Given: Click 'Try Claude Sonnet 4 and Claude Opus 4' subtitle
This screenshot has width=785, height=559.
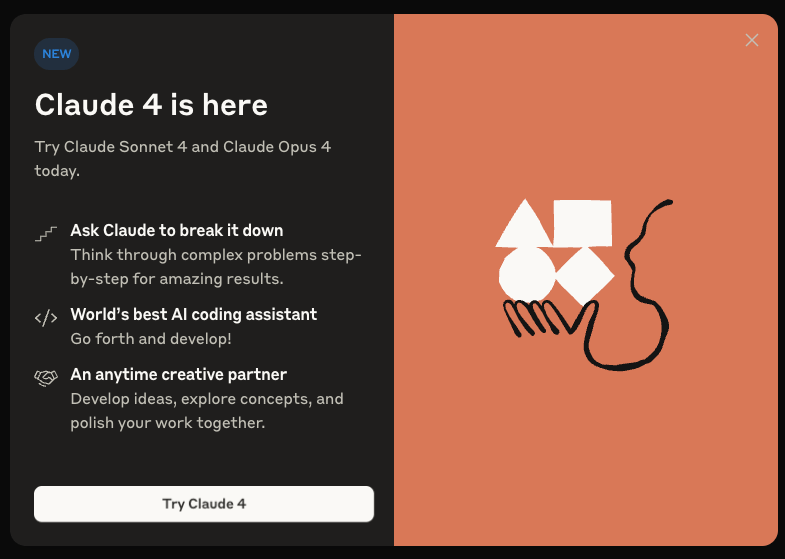Looking at the screenshot, I should (x=183, y=159).
